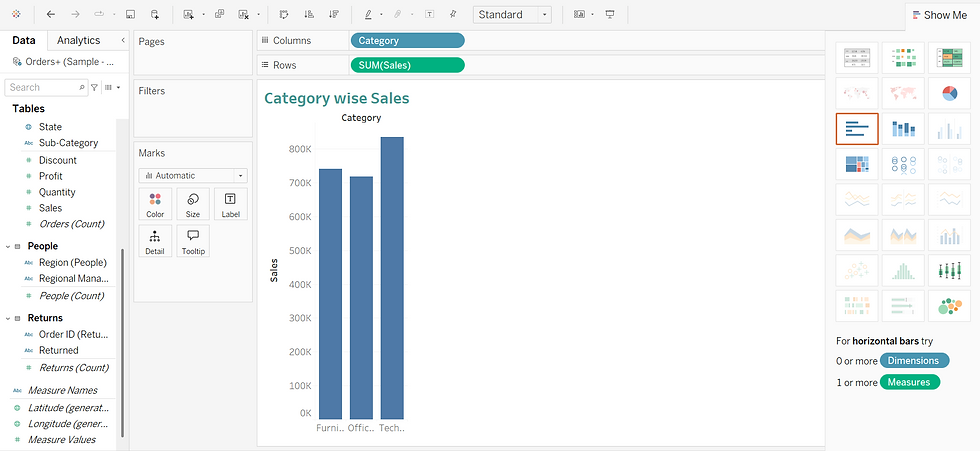The width and height of the screenshot is (980, 451).
Task: Choose the pie chart type
Action: (949, 94)
